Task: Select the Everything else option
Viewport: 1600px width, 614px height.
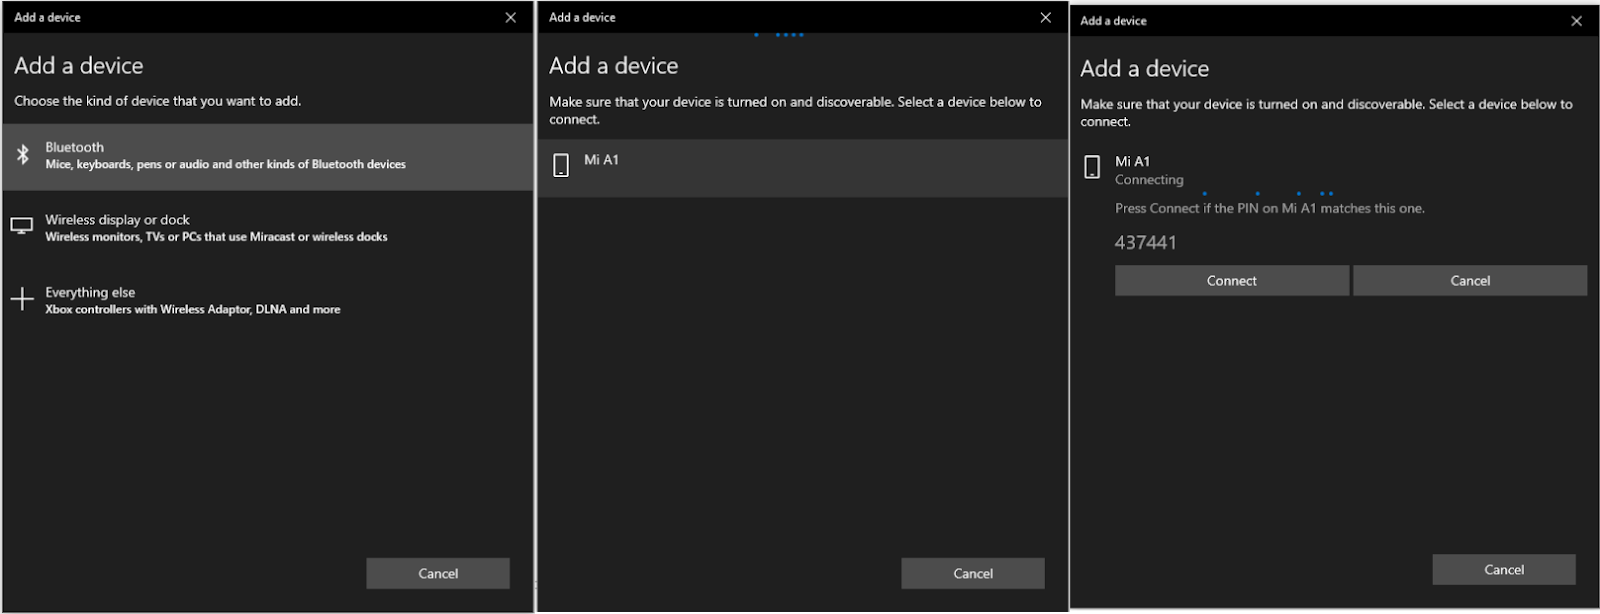Action: click(268, 300)
